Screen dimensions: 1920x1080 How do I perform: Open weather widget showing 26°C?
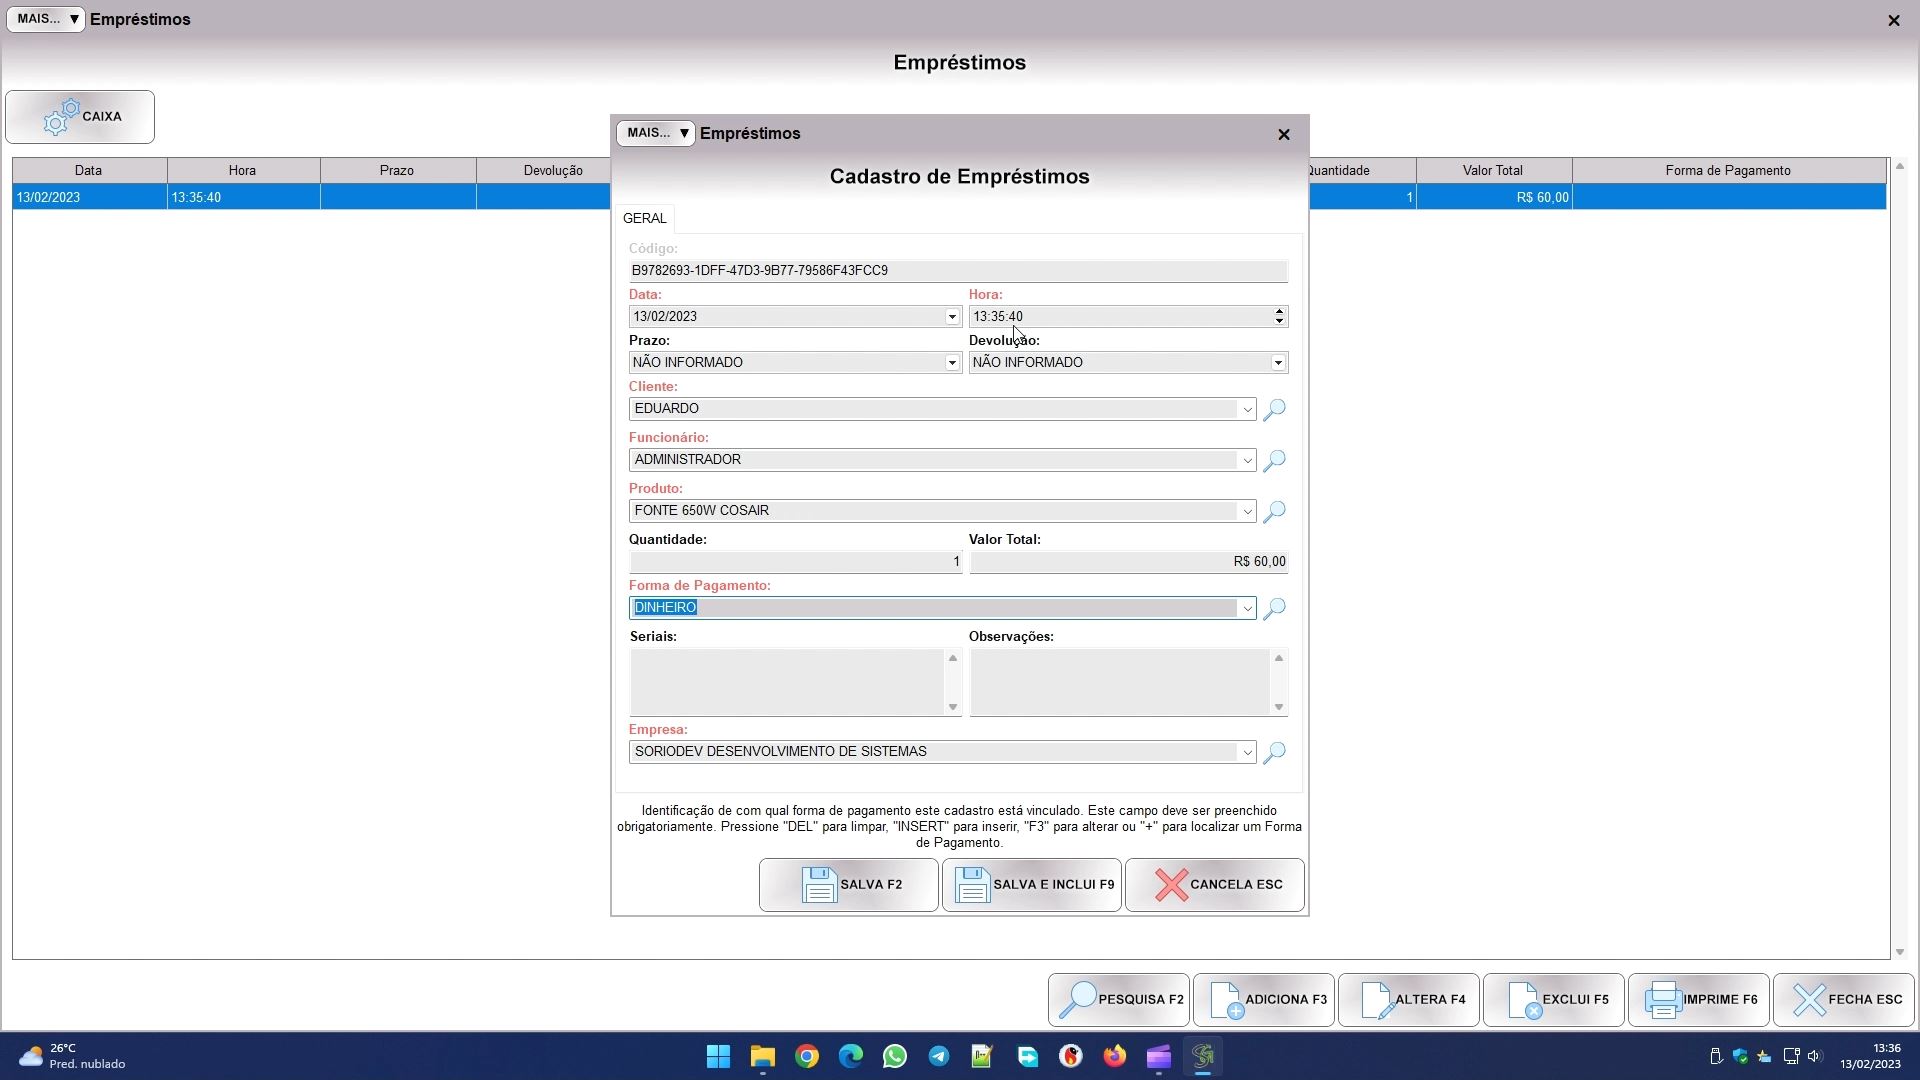coord(72,1057)
